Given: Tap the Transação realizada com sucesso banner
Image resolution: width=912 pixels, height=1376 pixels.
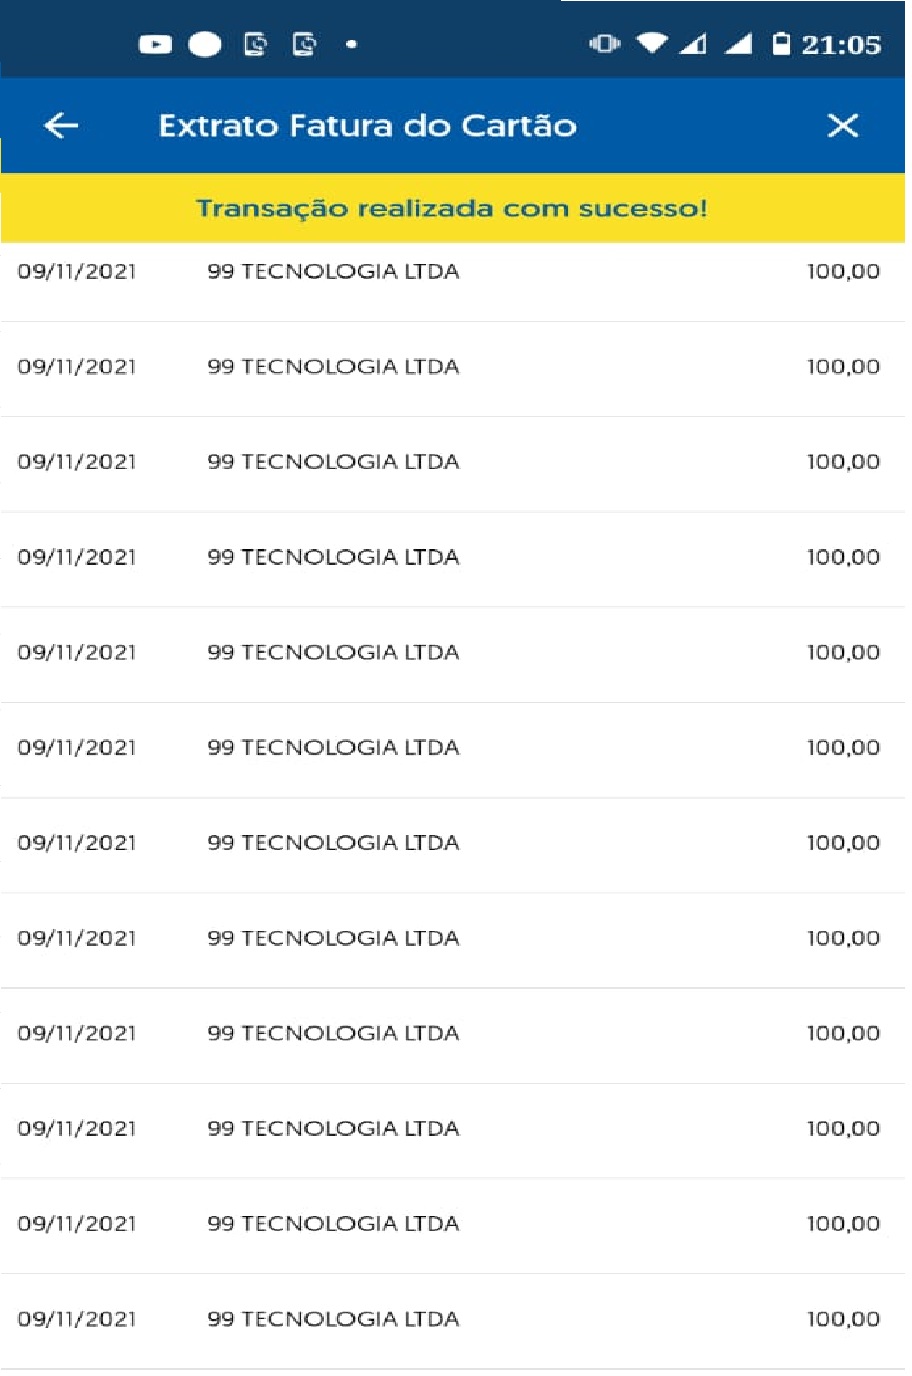Looking at the screenshot, I should (x=452, y=208).
